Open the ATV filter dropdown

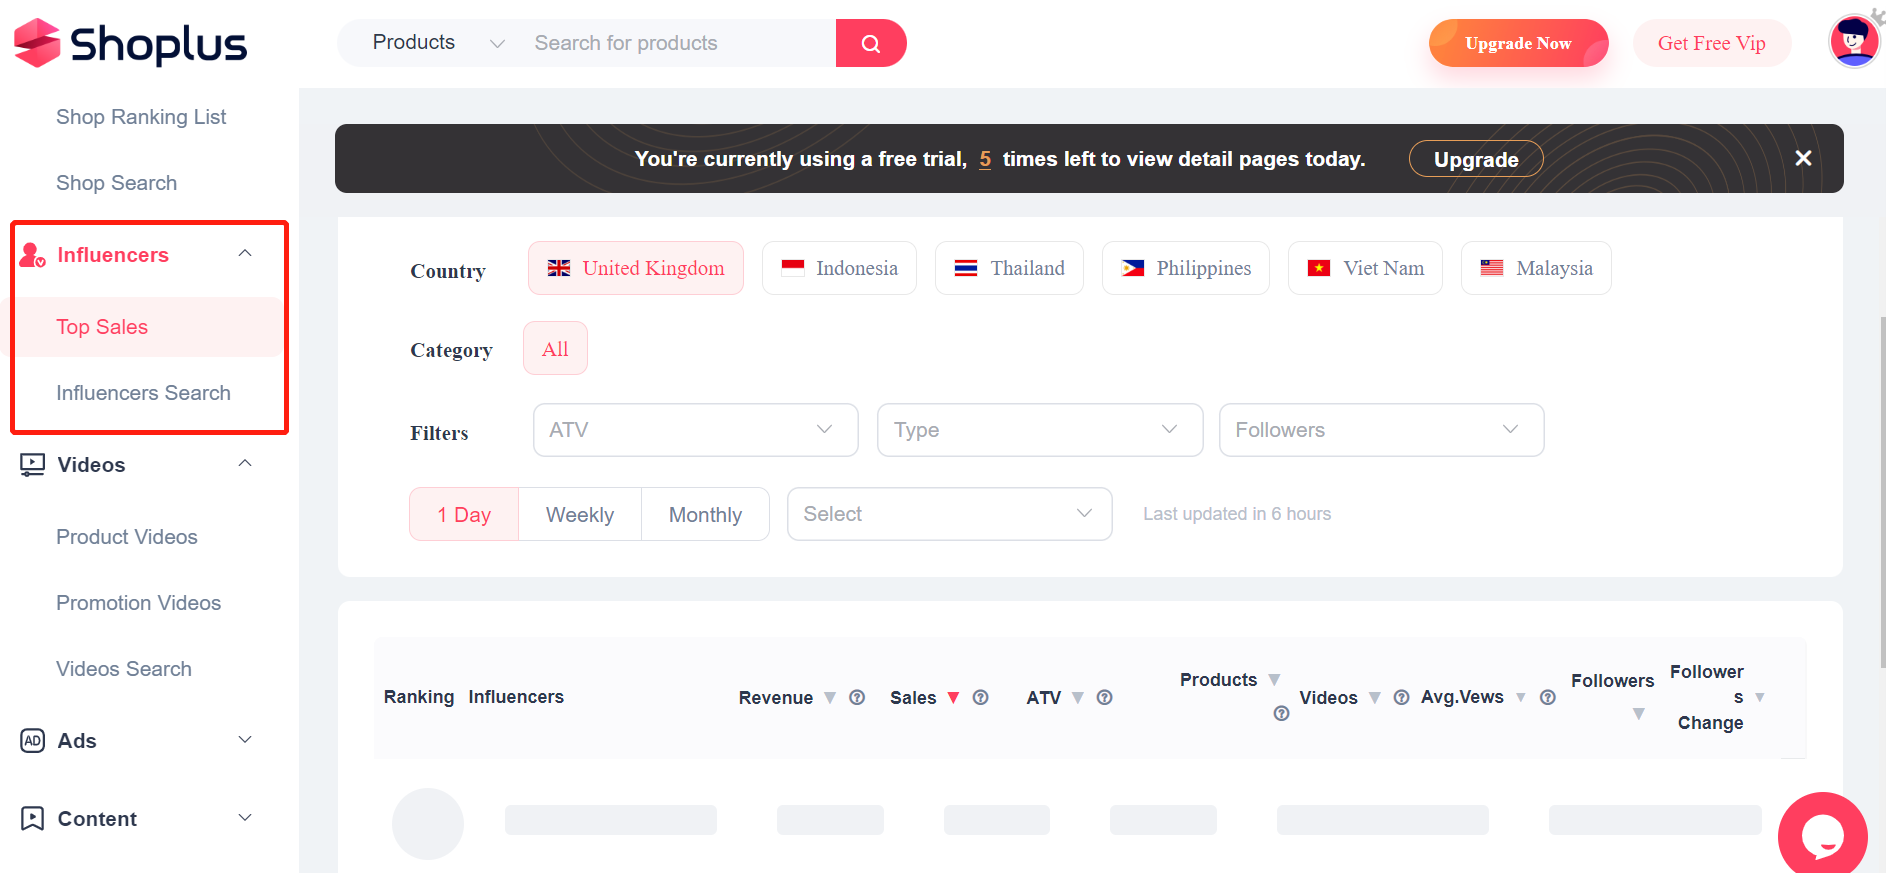(695, 430)
